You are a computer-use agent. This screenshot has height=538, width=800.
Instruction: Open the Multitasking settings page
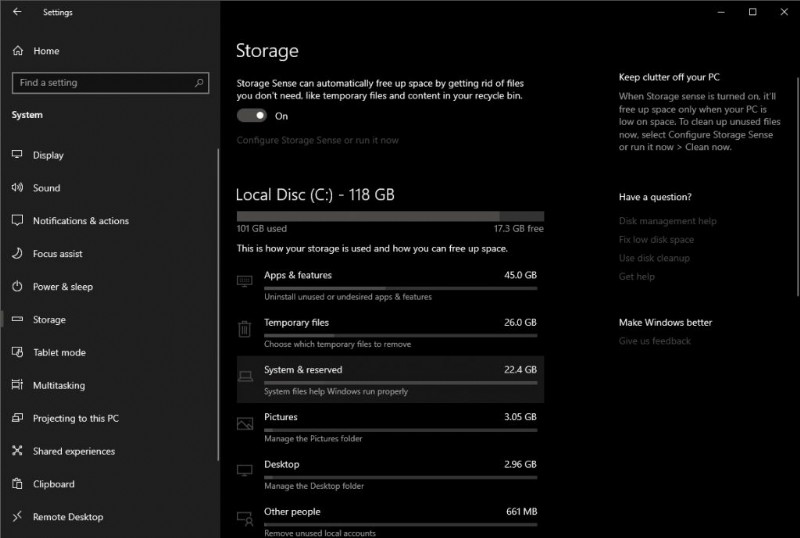tap(58, 385)
